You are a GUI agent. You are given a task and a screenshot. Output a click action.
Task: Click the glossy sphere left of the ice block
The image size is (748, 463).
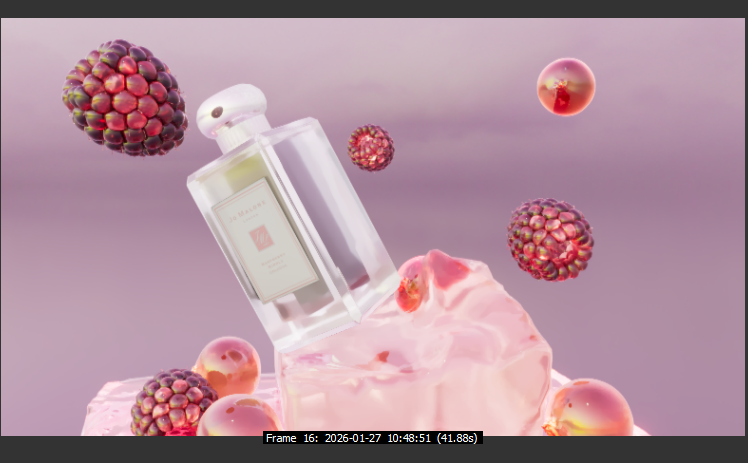pos(227,365)
